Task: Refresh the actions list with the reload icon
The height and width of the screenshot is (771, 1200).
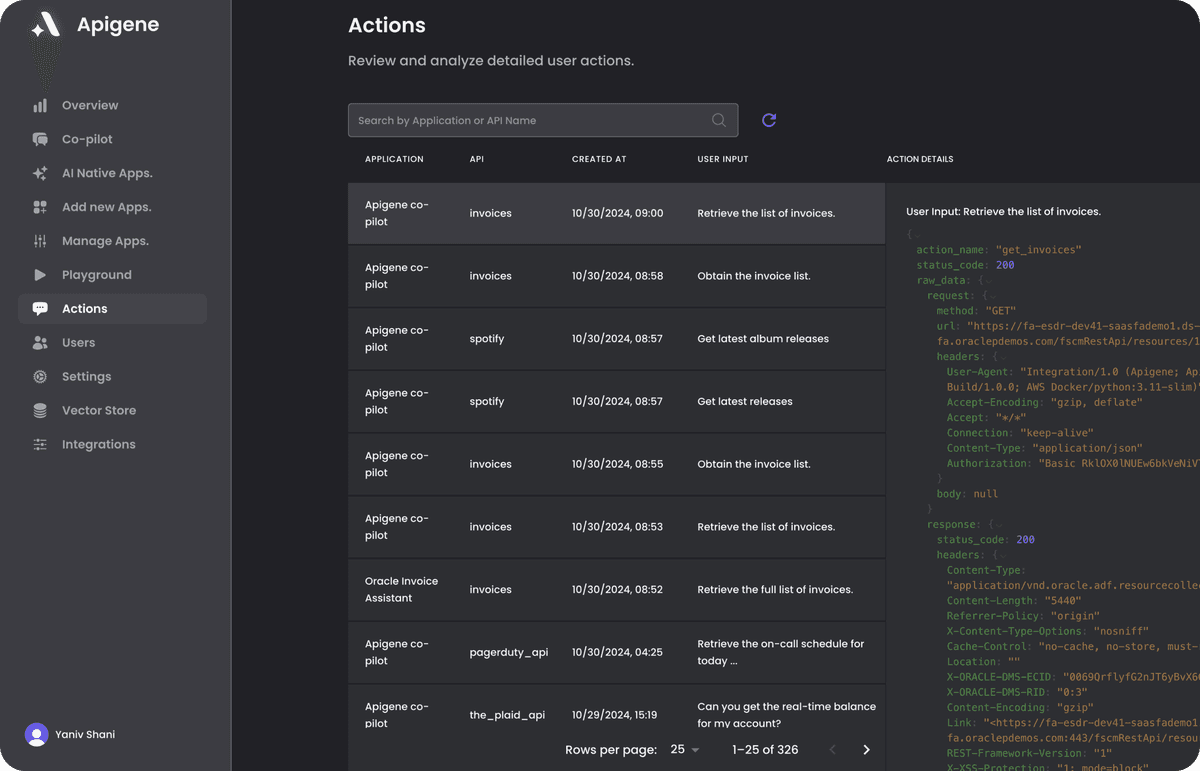Action: pyautogui.click(x=769, y=120)
